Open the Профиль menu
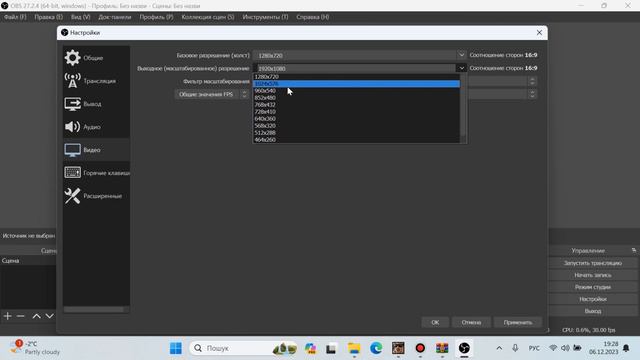Viewport: 640px width, 360px height. click(156, 17)
